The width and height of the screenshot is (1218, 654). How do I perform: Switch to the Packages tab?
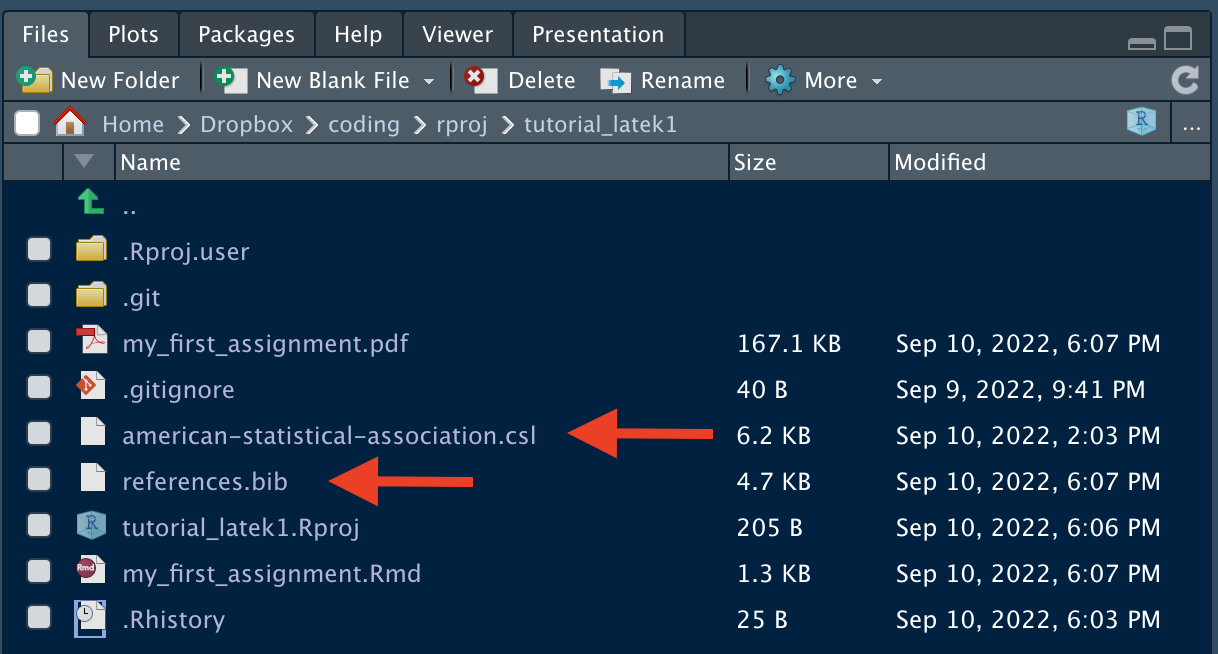(x=247, y=35)
